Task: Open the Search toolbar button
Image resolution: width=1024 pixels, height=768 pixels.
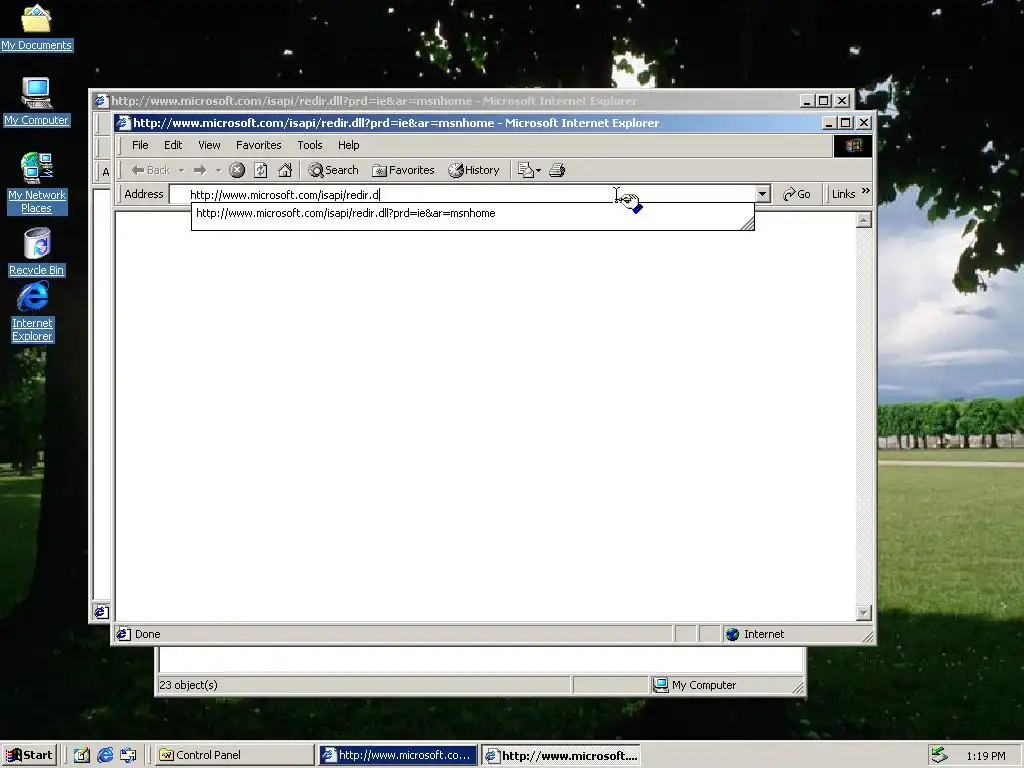Action: [x=333, y=170]
